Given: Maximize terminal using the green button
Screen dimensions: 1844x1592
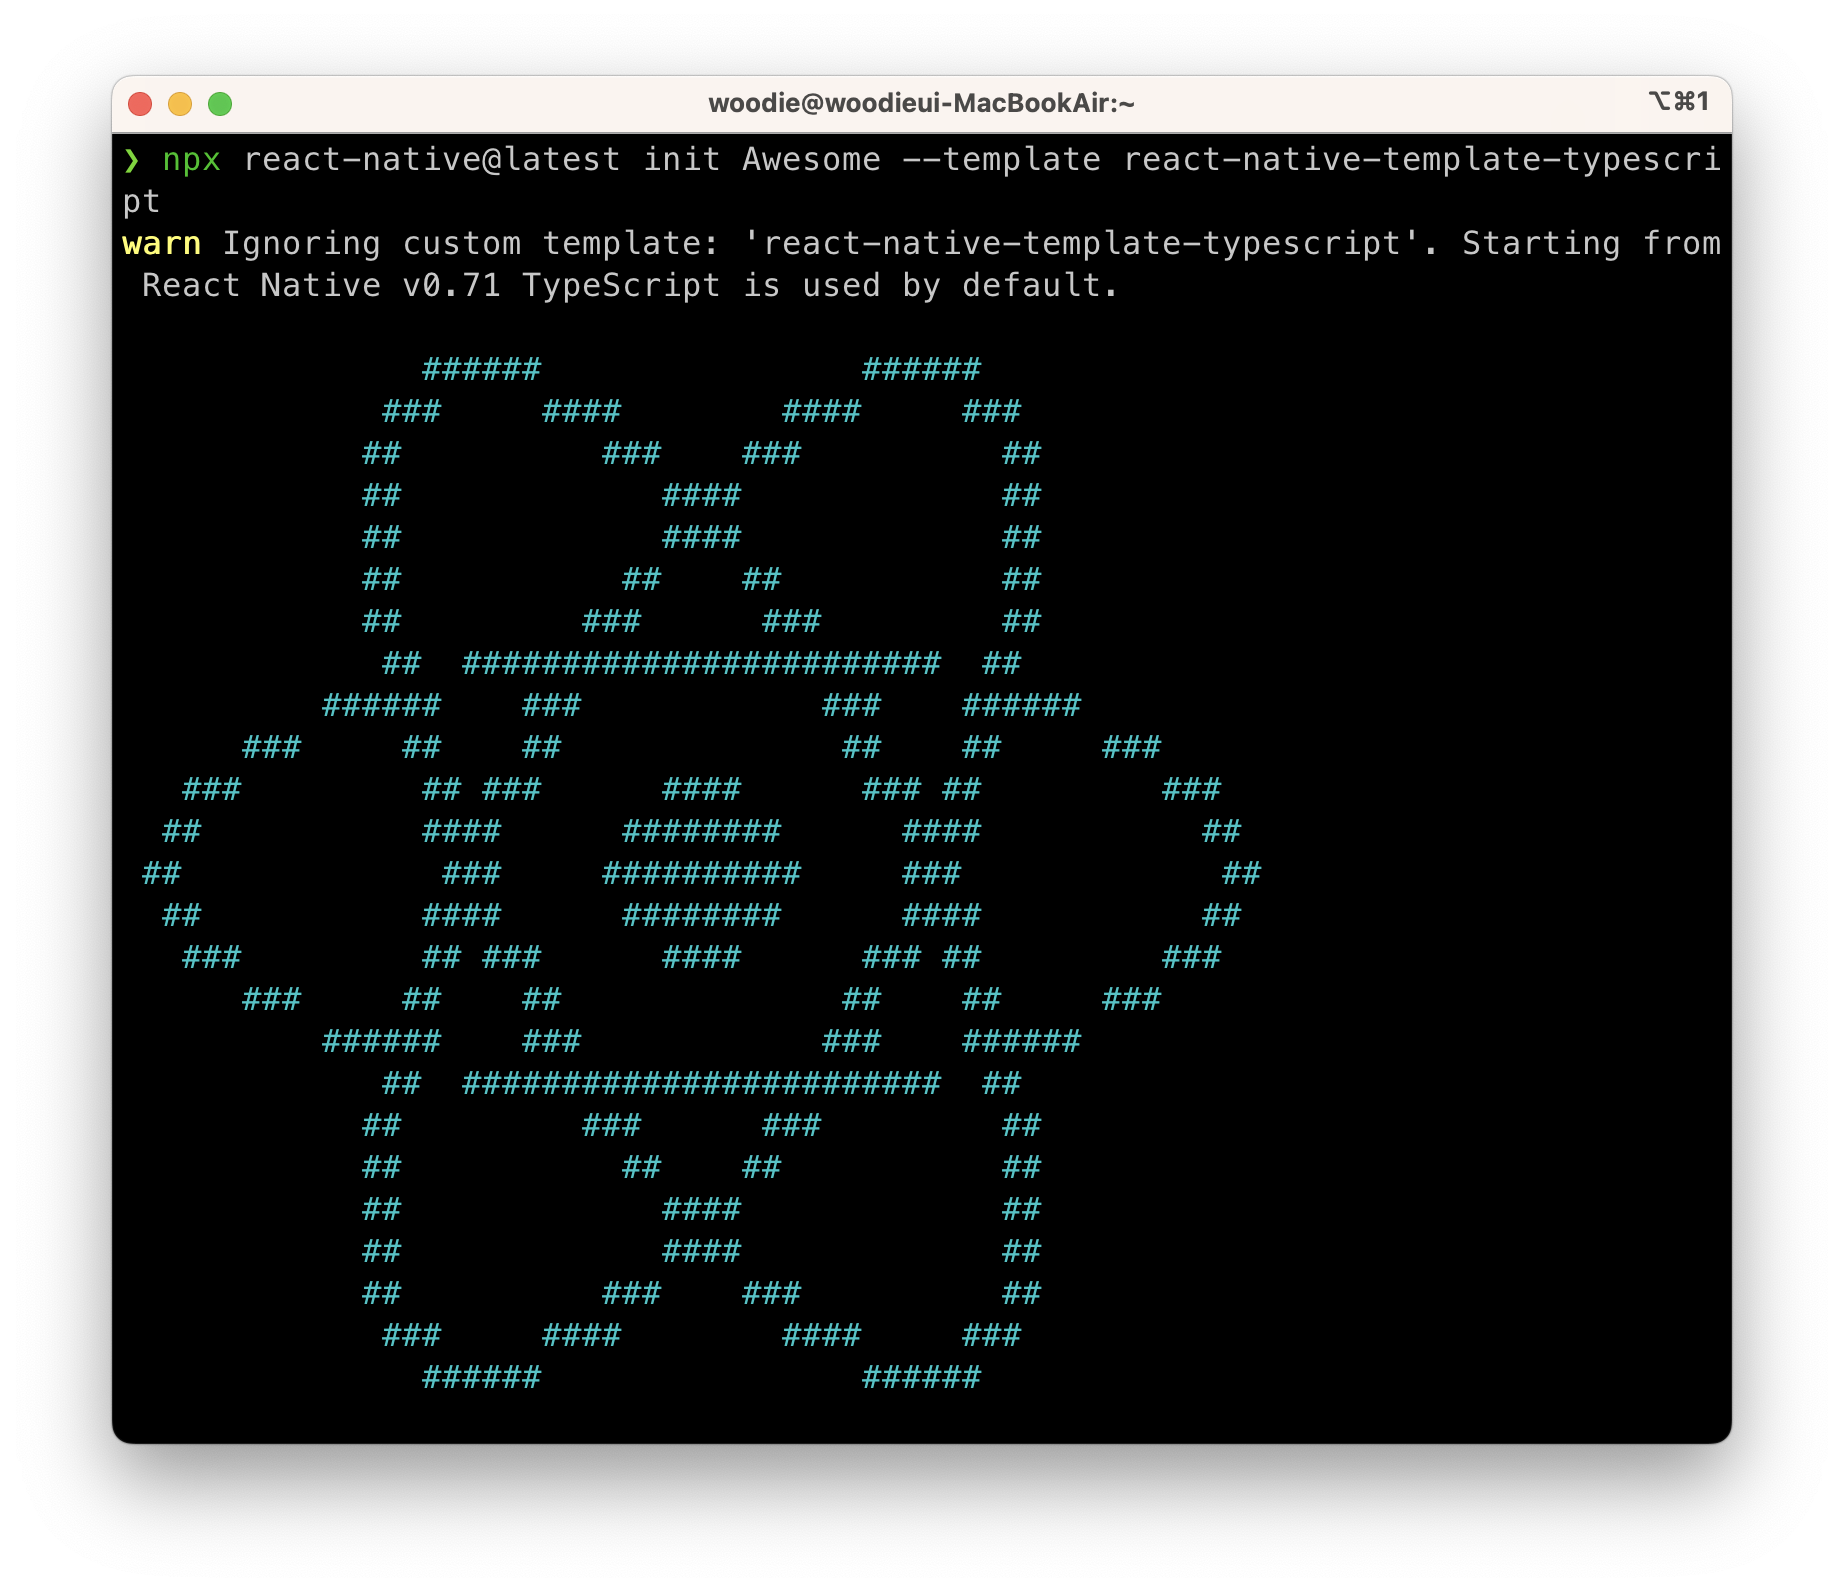Looking at the screenshot, I should [220, 104].
